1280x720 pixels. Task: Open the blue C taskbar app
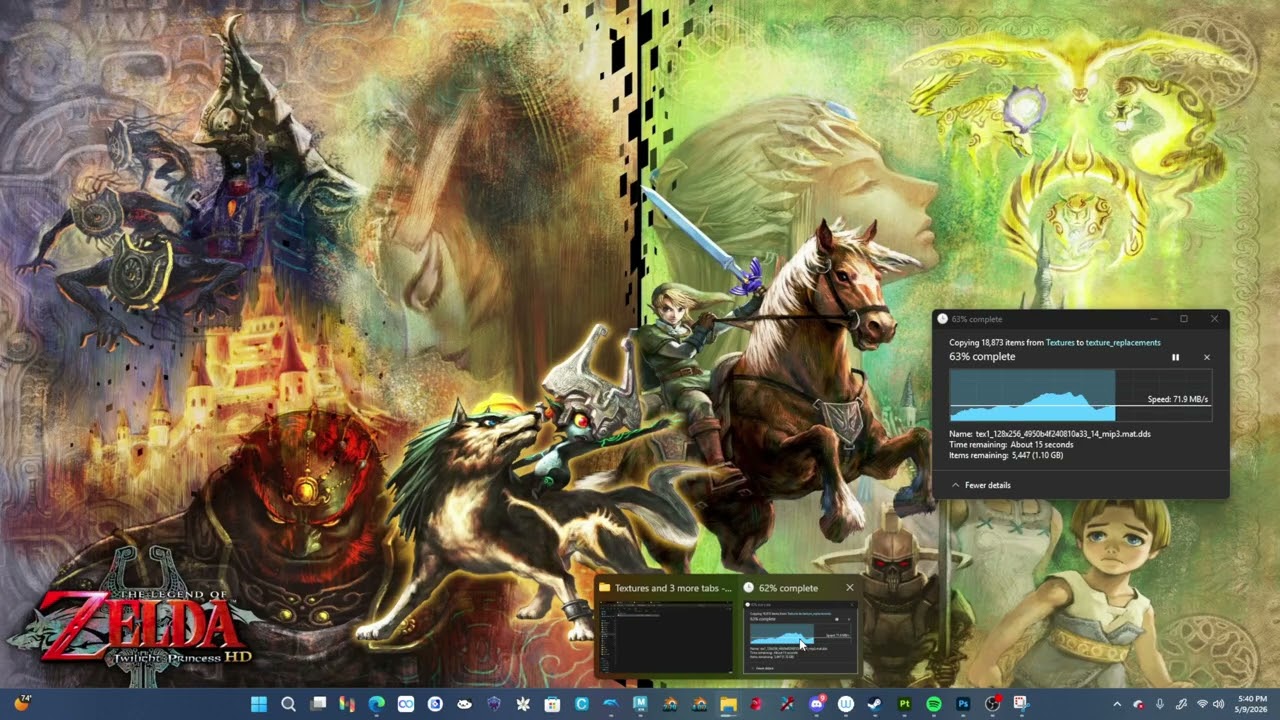581,704
